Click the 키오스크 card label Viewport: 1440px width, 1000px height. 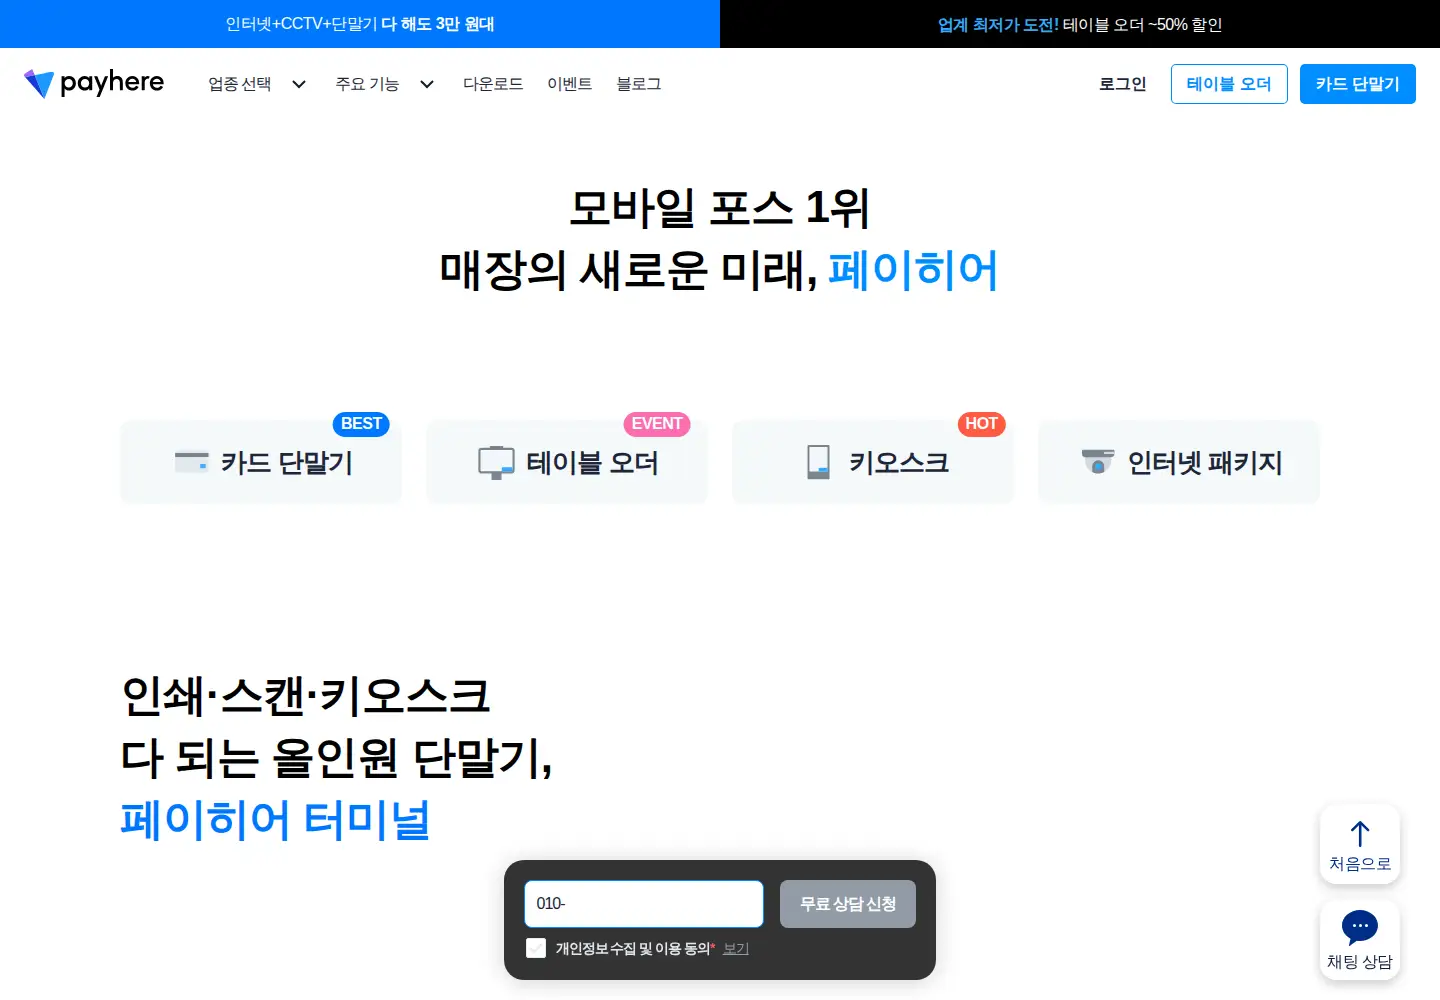(x=899, y=463)
